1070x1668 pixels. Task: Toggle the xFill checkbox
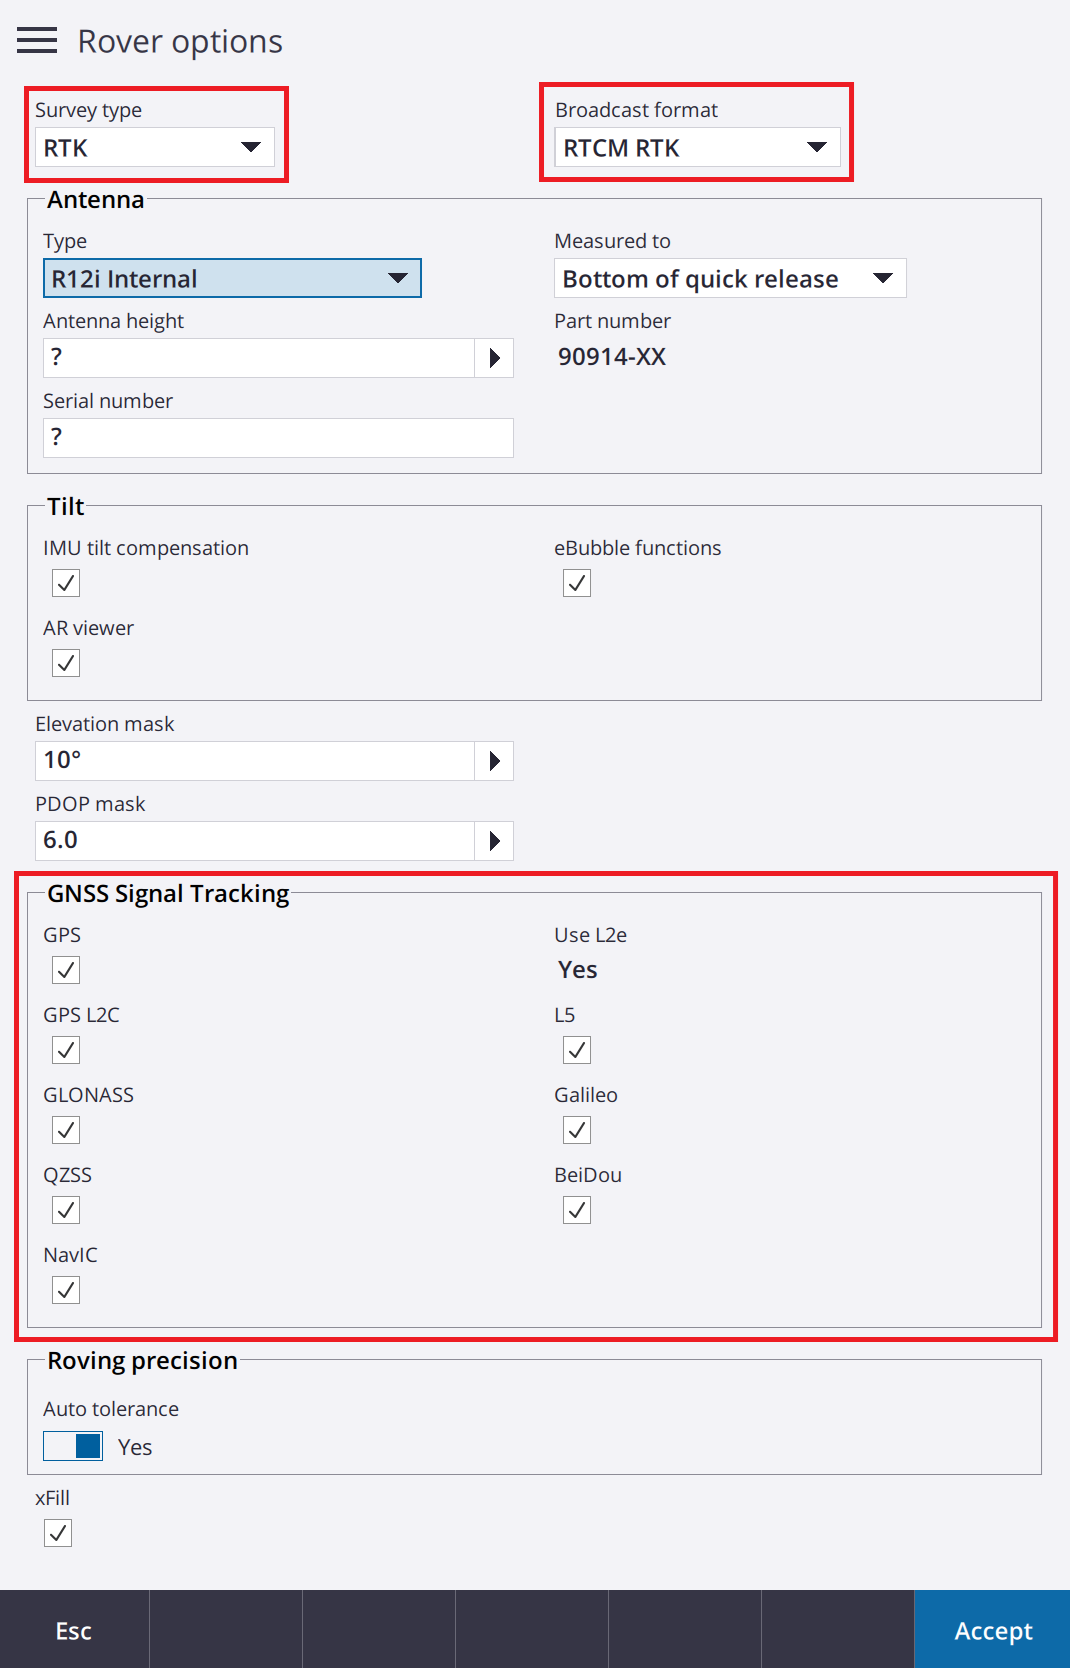(x=58, y=1533)
